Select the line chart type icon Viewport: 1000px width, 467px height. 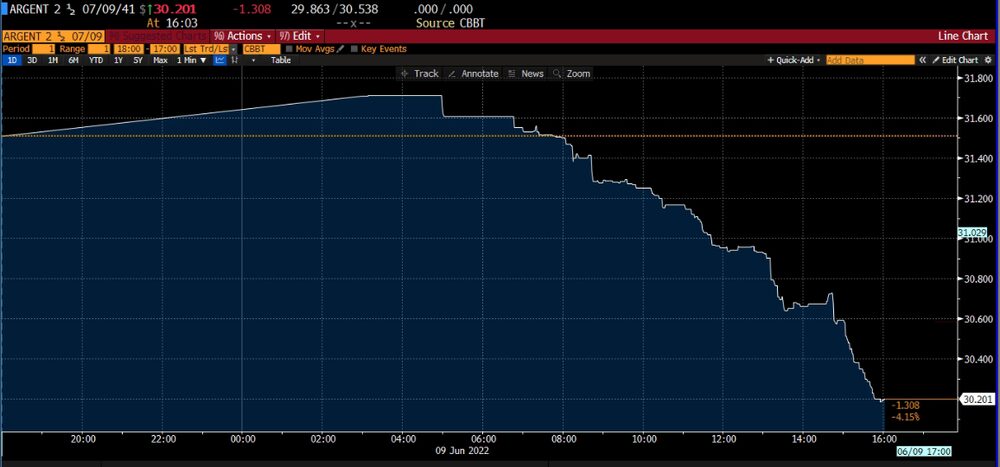point(218,60)
